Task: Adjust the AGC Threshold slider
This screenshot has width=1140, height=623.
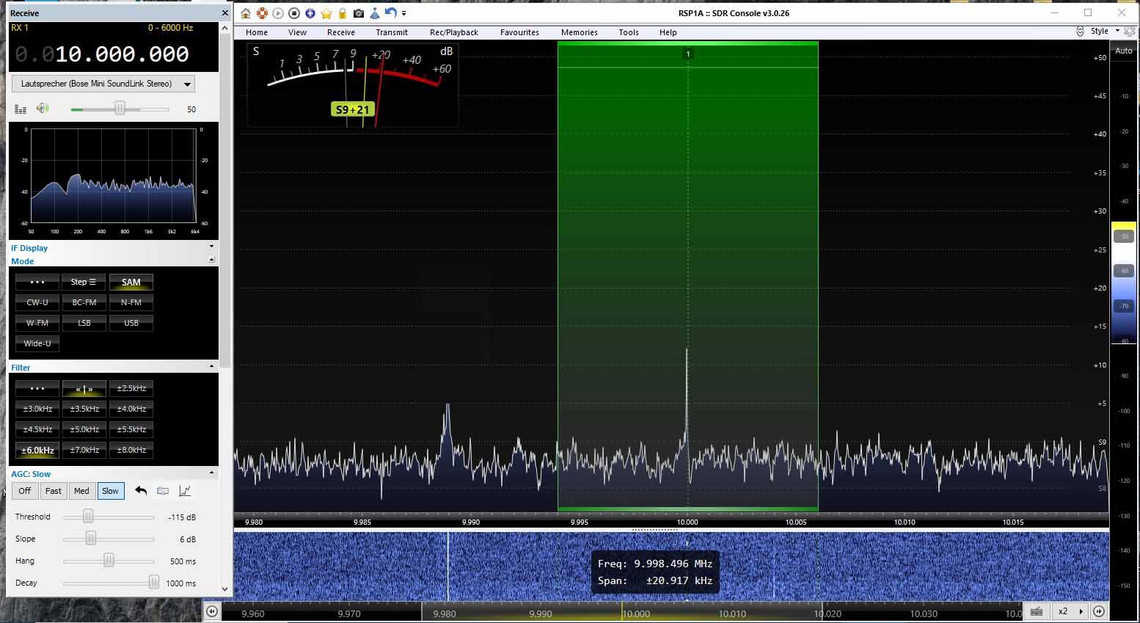Action: click(109, 517)
